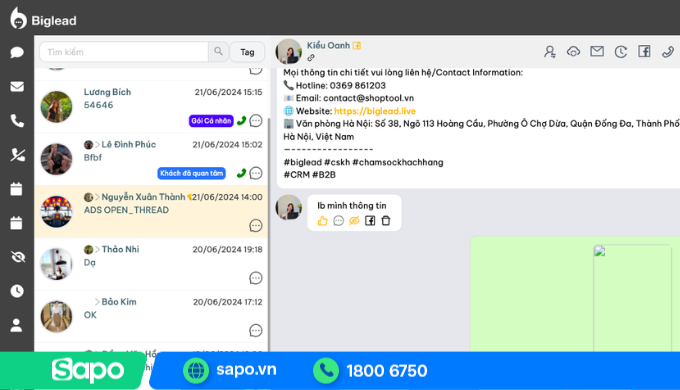
Task: Click Thảo Nhi avatar
Action: tap(56, 264)
